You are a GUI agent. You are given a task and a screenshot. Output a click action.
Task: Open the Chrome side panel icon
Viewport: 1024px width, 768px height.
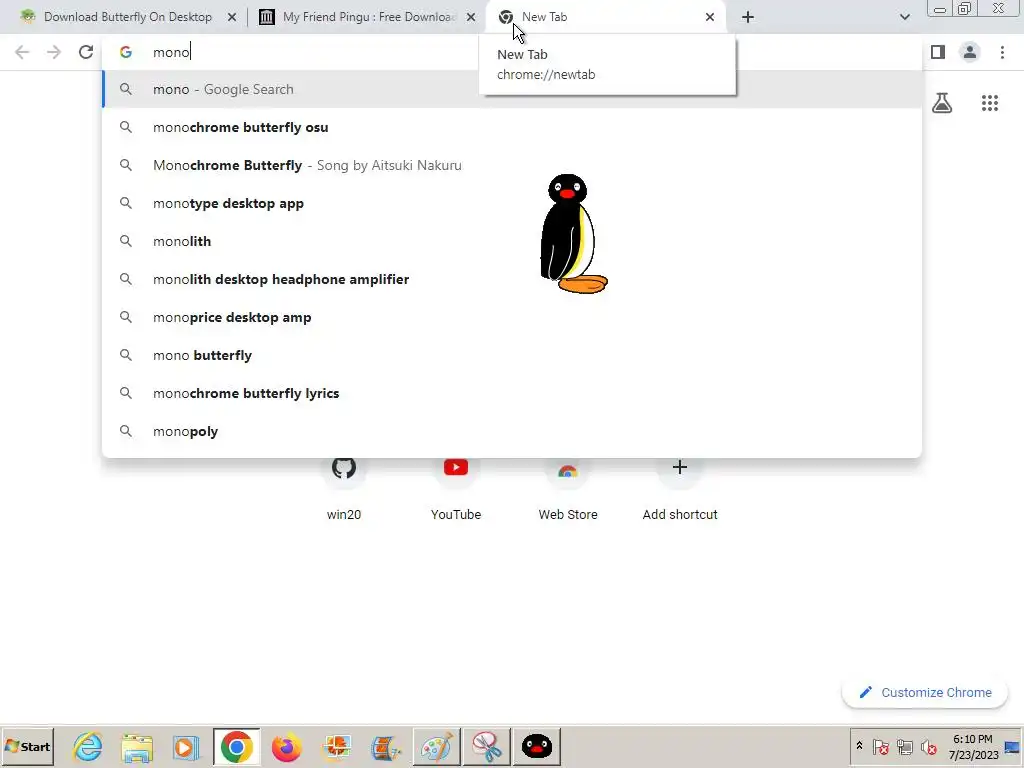click(x=938, y=52)
